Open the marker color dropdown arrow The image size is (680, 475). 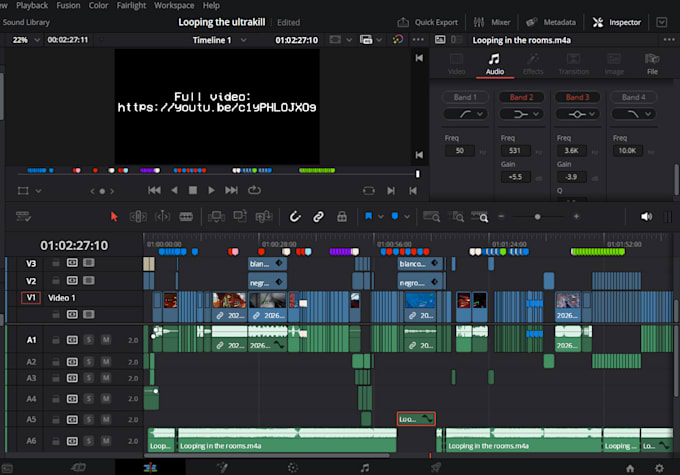point(407,216)
